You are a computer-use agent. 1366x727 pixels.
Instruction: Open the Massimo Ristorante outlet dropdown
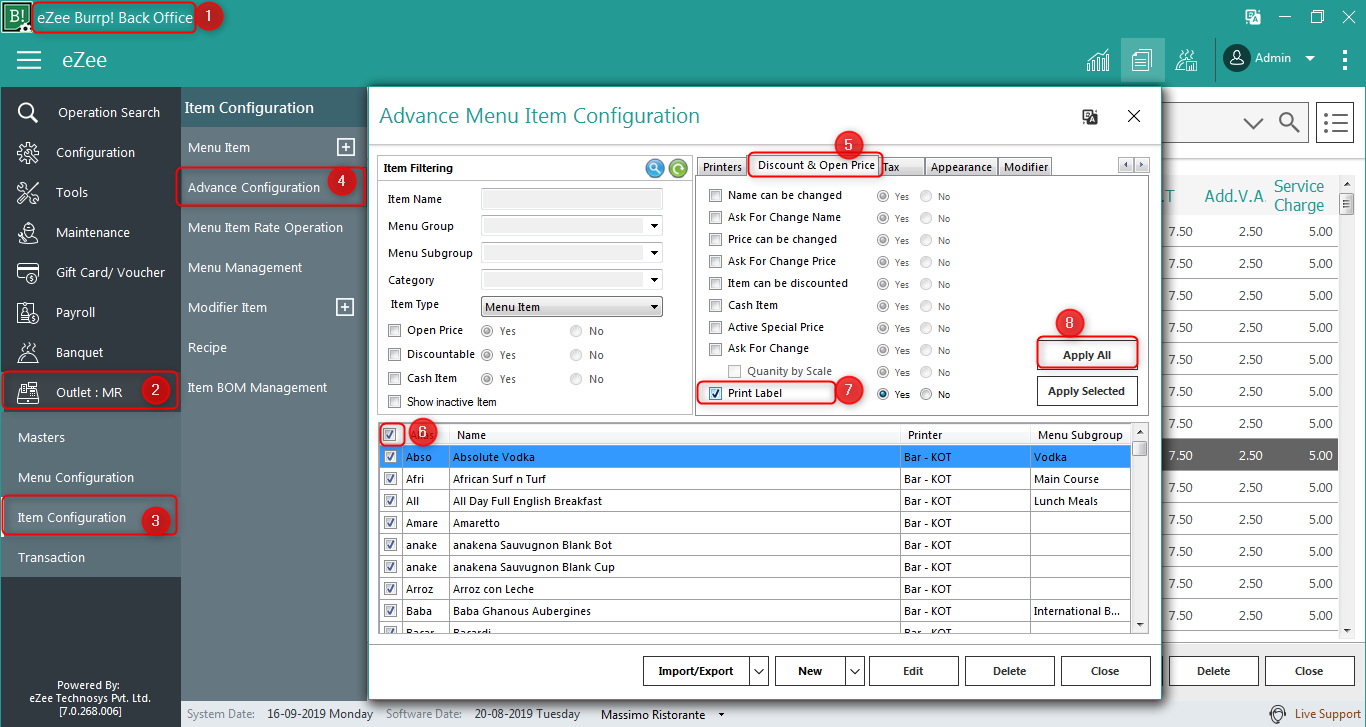click(x=722, y=715)
